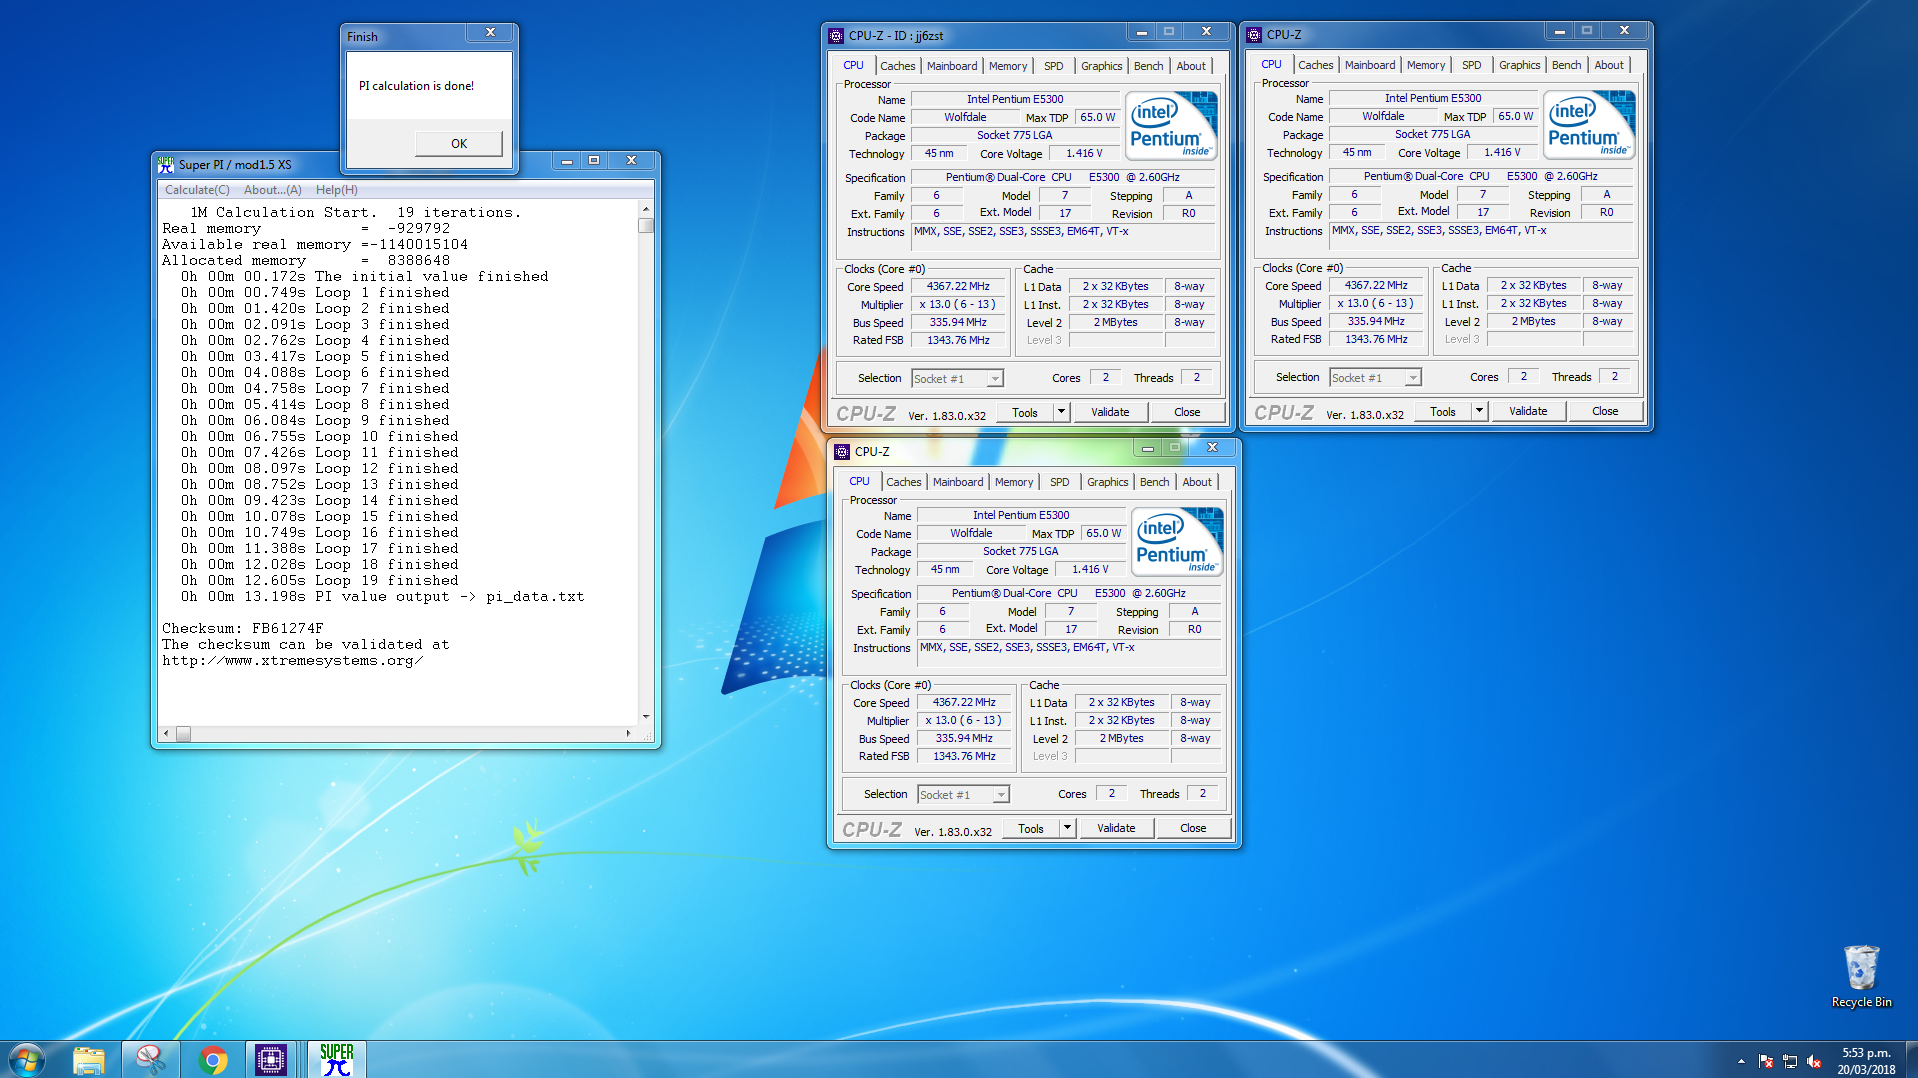This screenshot has width=1918, height=1078.
Task: Open the Snipping Tool taskbar icon
Action: click(150, 1059)
